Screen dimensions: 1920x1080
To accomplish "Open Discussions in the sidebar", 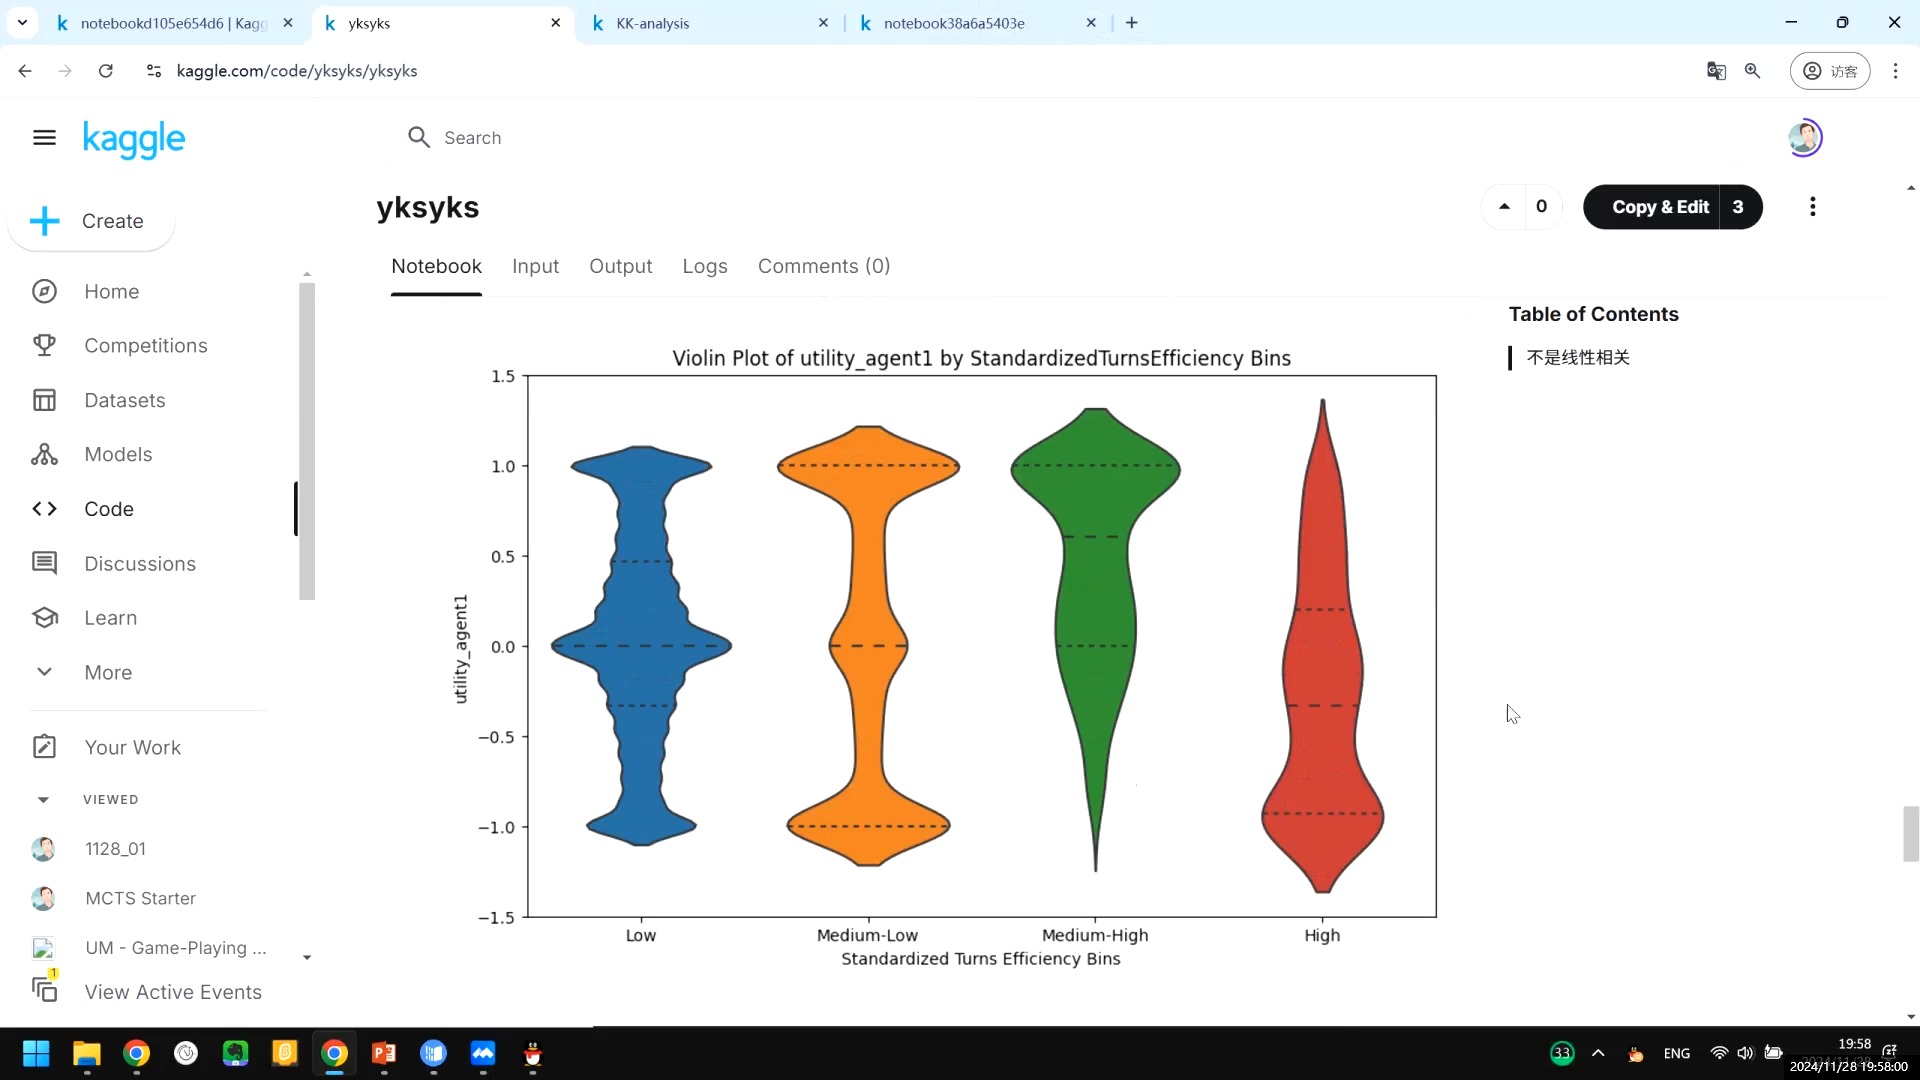I will pos(139,563).
